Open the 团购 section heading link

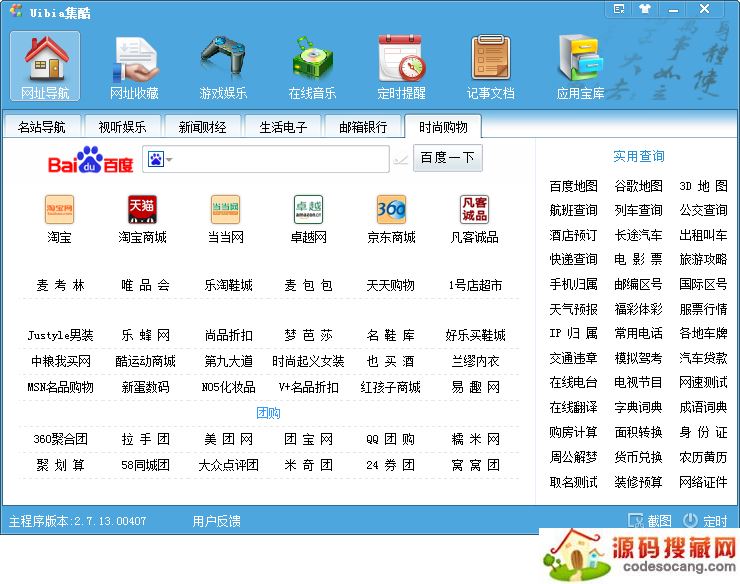pos(268,413)
